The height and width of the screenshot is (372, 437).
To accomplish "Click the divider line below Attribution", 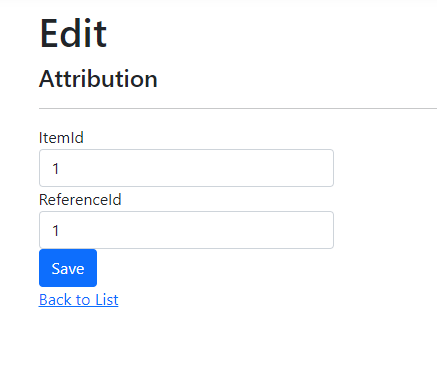I will tap(238, 108).
